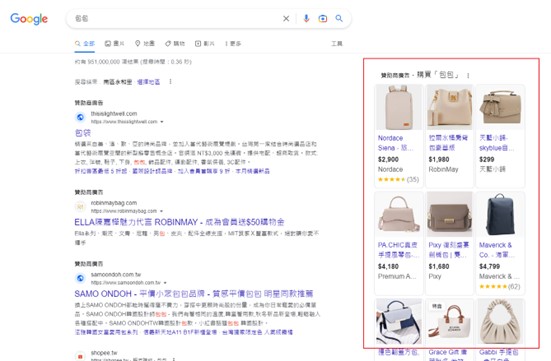Open three-dot menu next to location line
The height and width of the screenshot is (361, 551).
(x=170, y=82)
